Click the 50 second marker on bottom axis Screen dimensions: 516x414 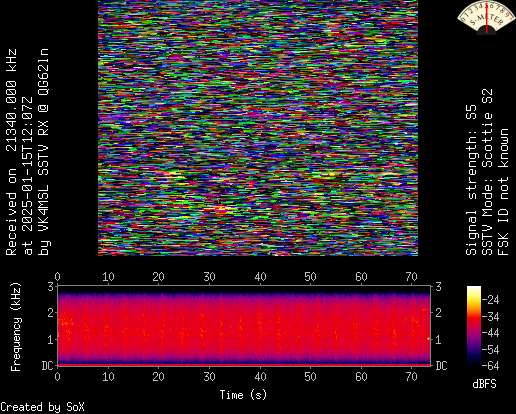click(x=310, y=377)
